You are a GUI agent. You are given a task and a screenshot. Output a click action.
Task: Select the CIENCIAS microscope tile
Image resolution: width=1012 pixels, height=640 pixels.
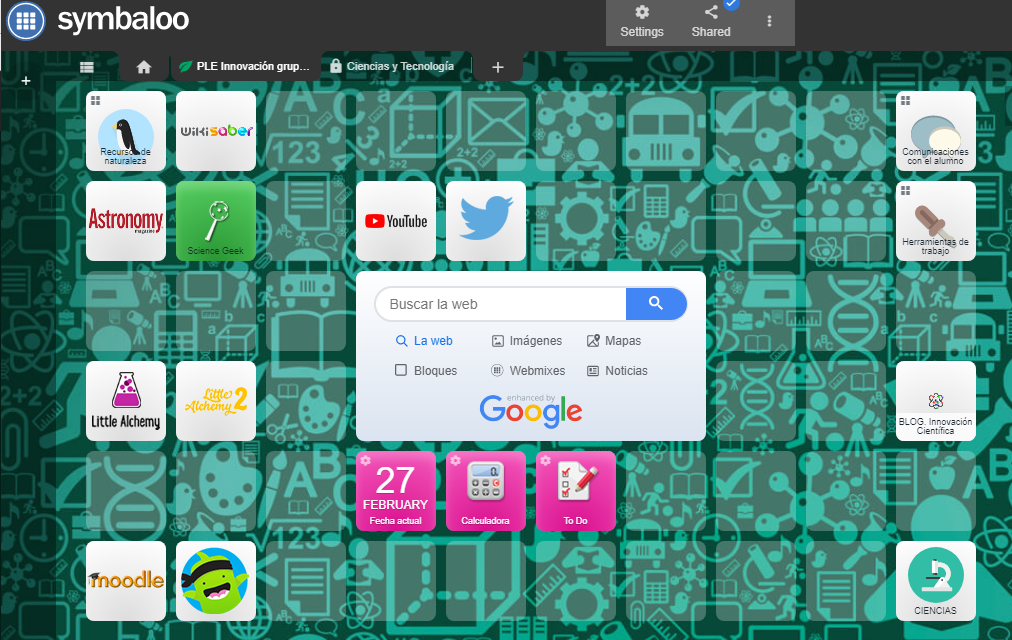tap(935, 580)
